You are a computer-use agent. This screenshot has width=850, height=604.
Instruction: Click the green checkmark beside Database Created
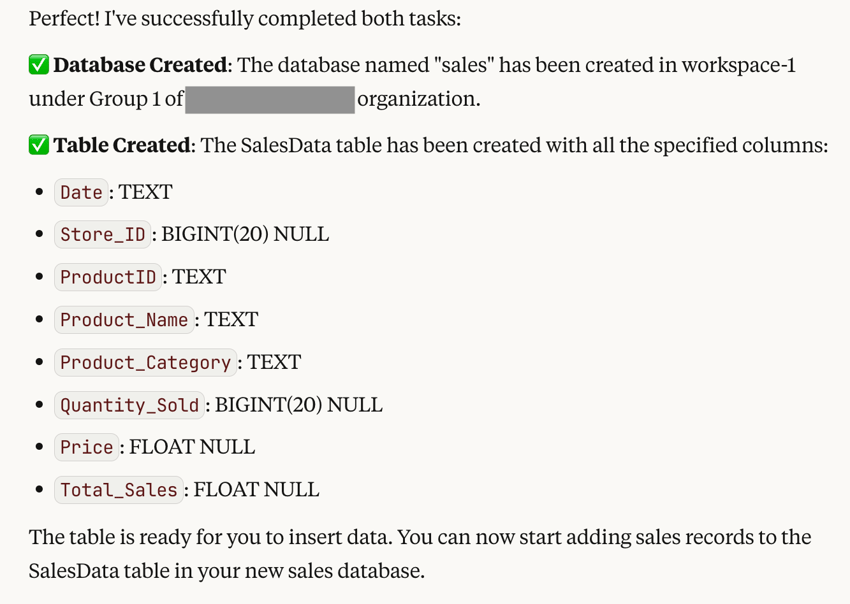coord(39,66)
